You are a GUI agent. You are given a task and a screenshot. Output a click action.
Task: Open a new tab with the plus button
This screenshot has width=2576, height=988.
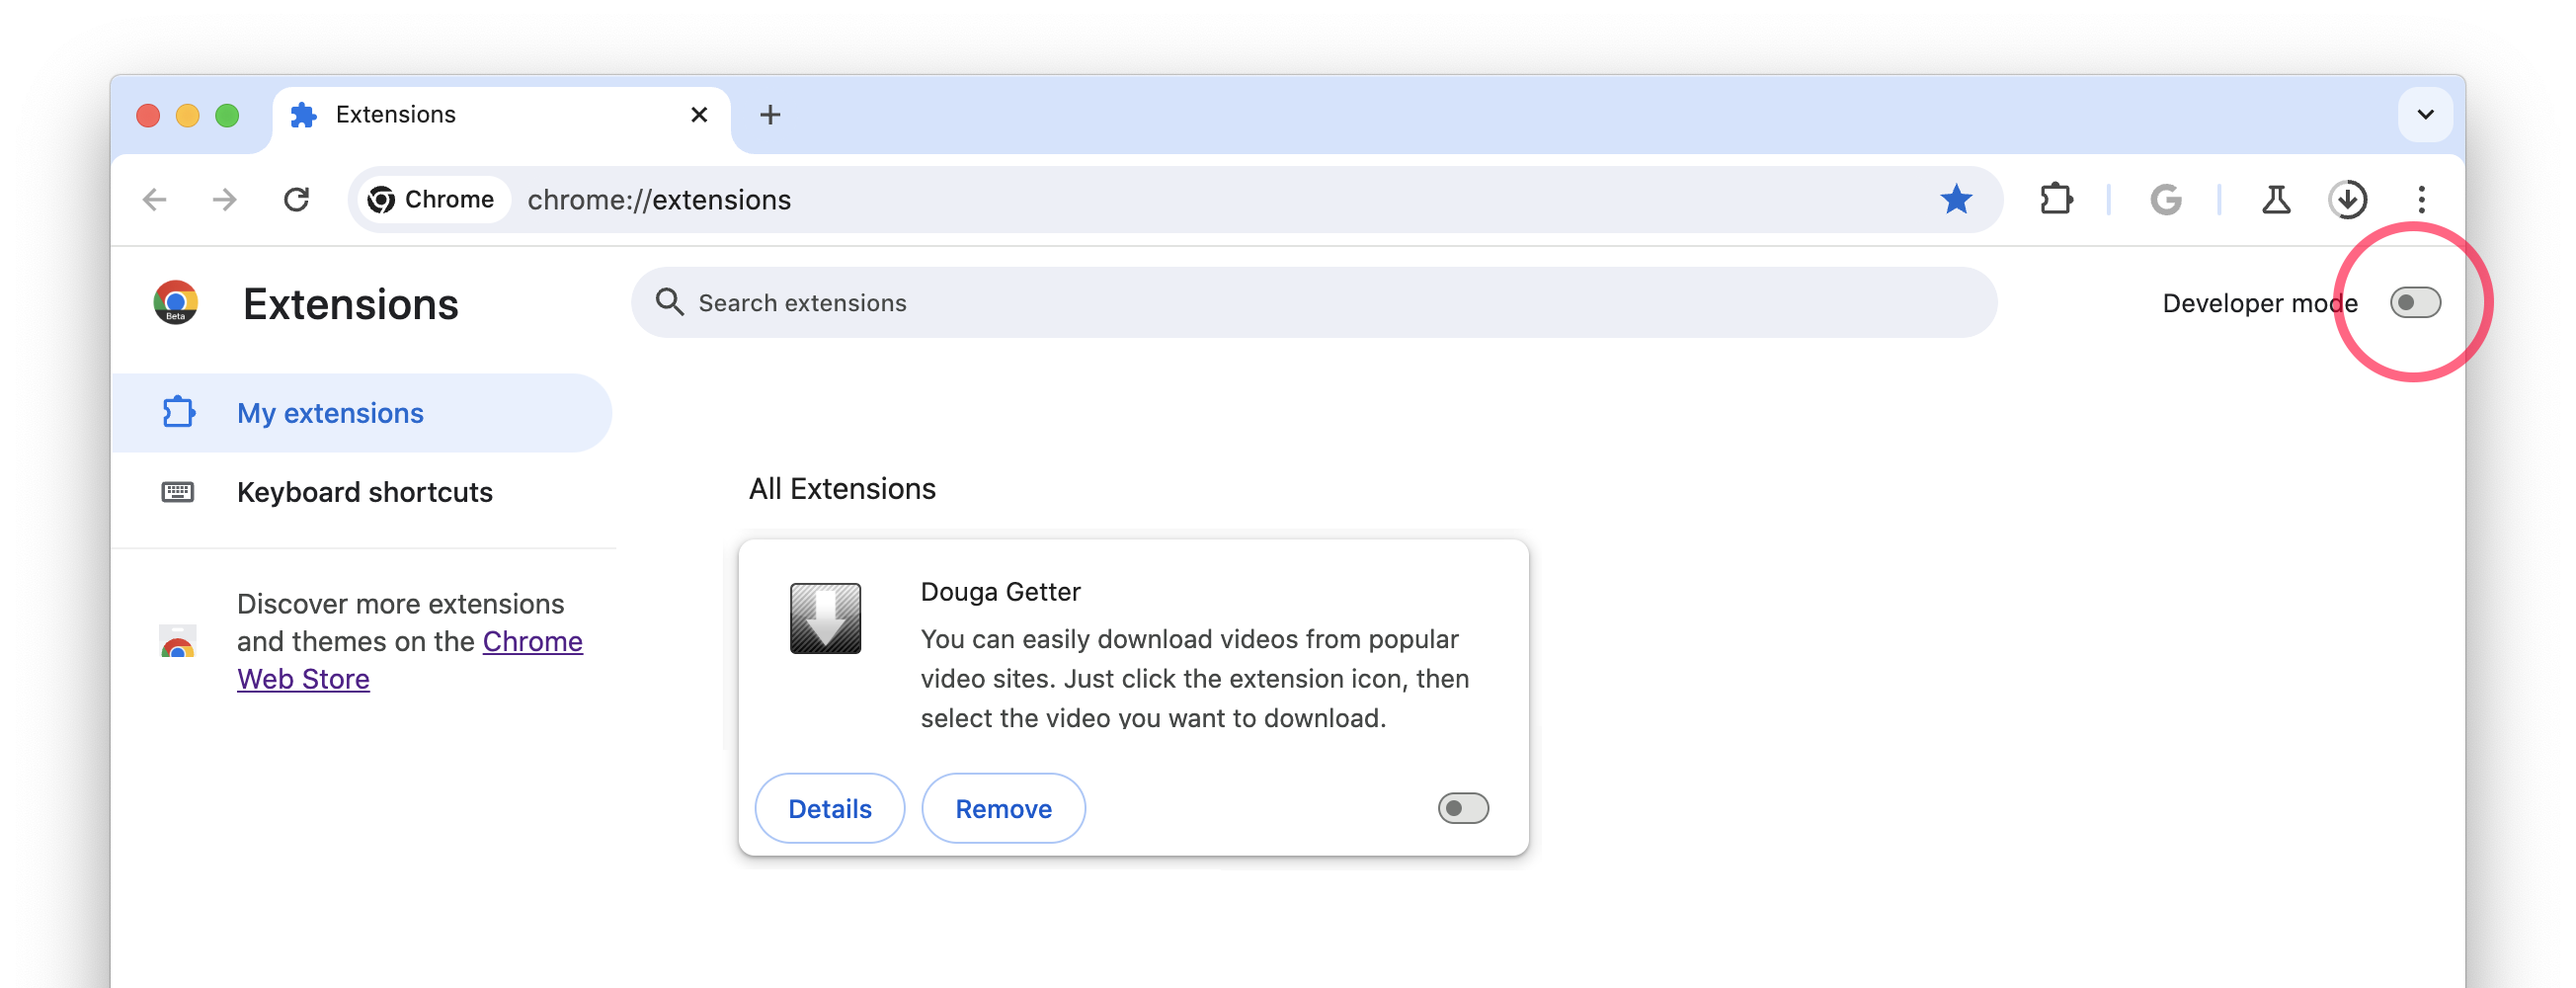pyautogui.click(x=770, y=114)
